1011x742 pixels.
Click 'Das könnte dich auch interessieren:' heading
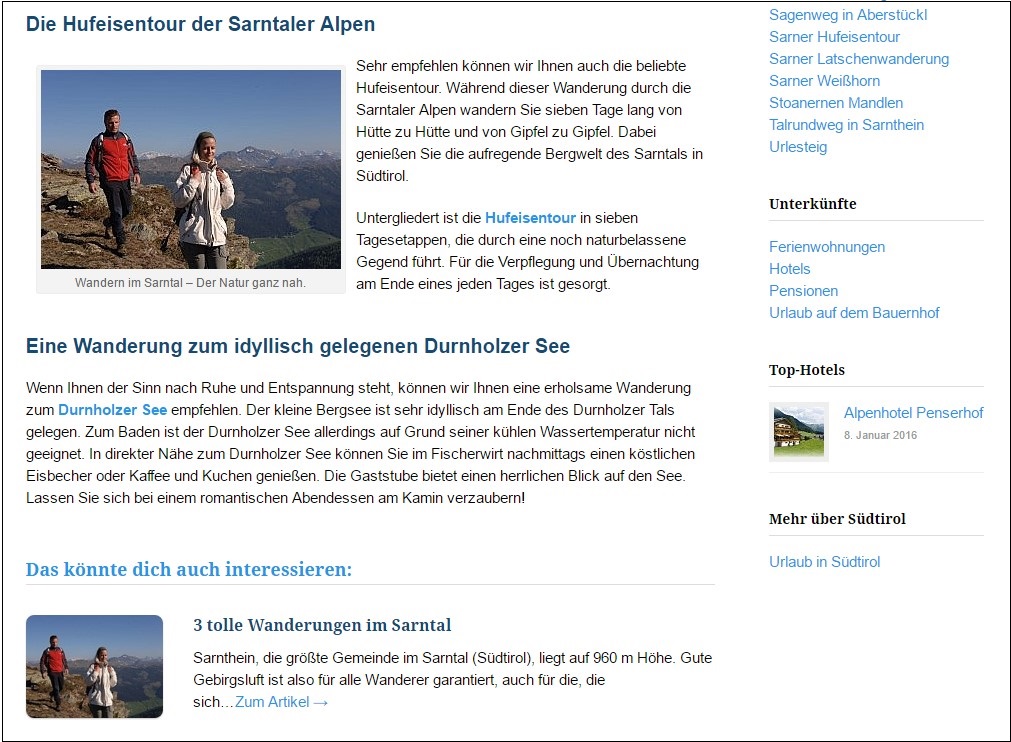[189, 569]
